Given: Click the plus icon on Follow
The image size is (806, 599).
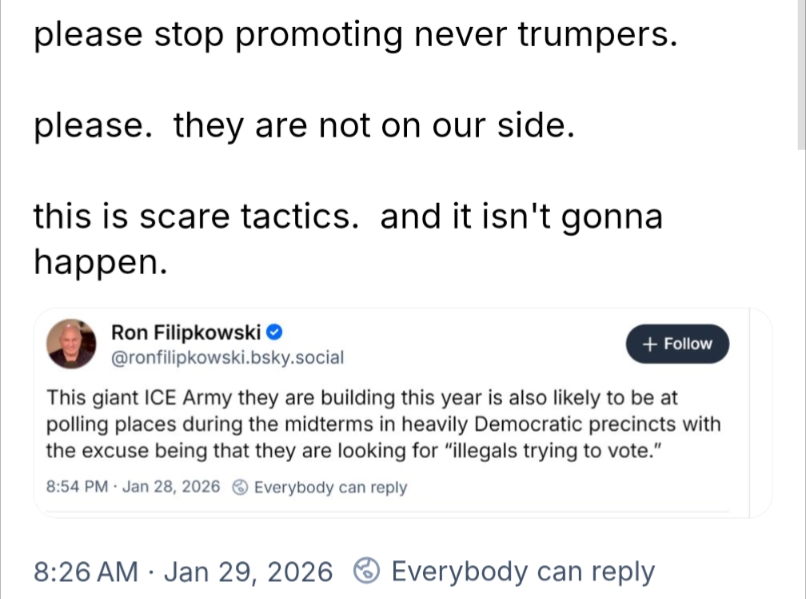Looking at the screenshot, I should point(651,344).
